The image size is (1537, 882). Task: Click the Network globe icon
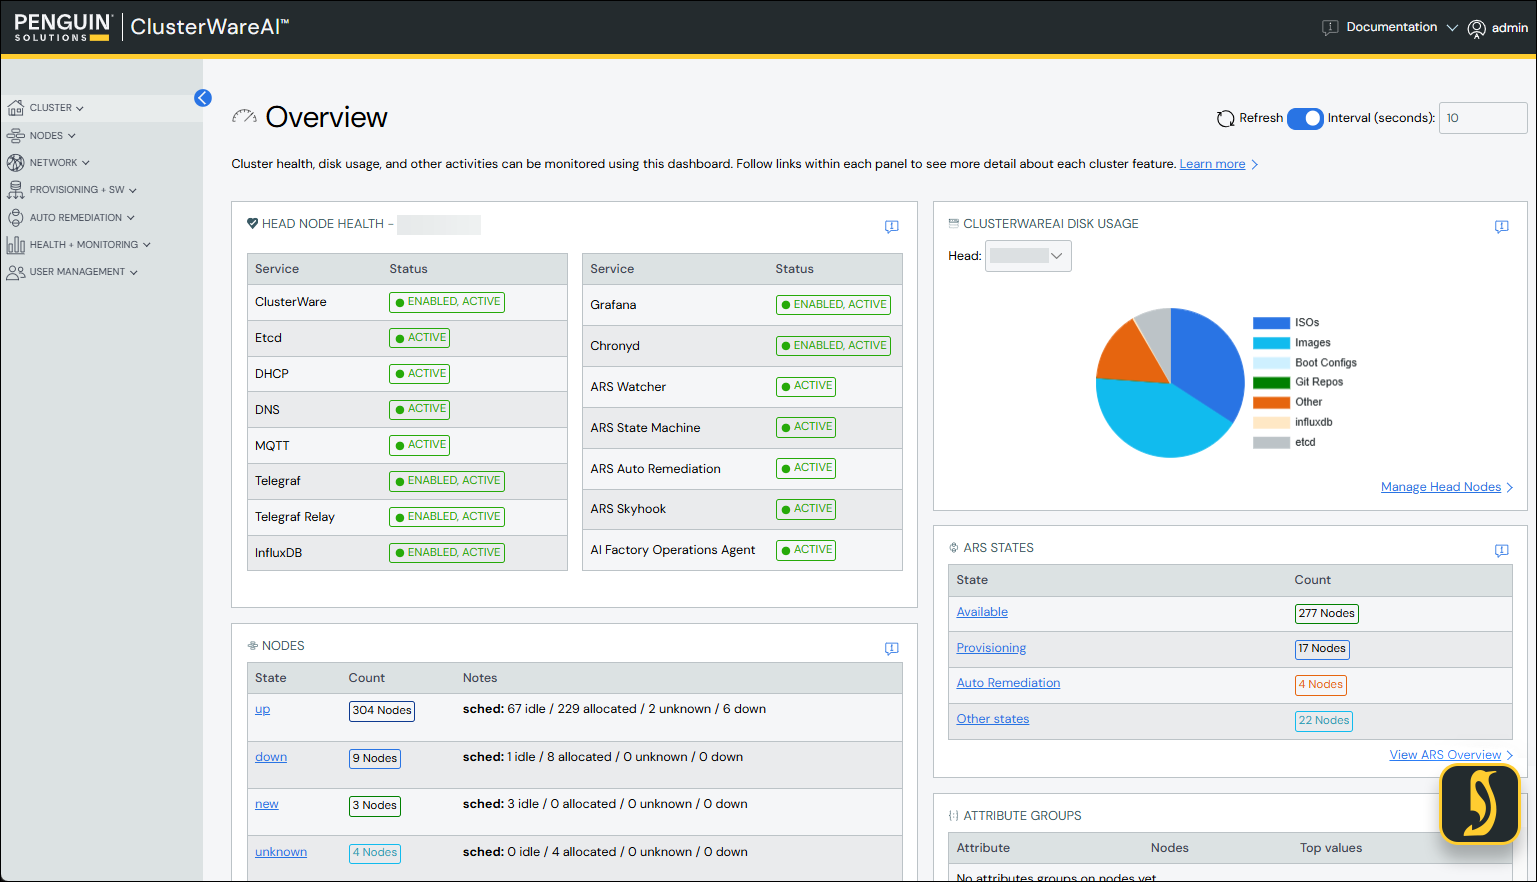(x=15, y=162)
